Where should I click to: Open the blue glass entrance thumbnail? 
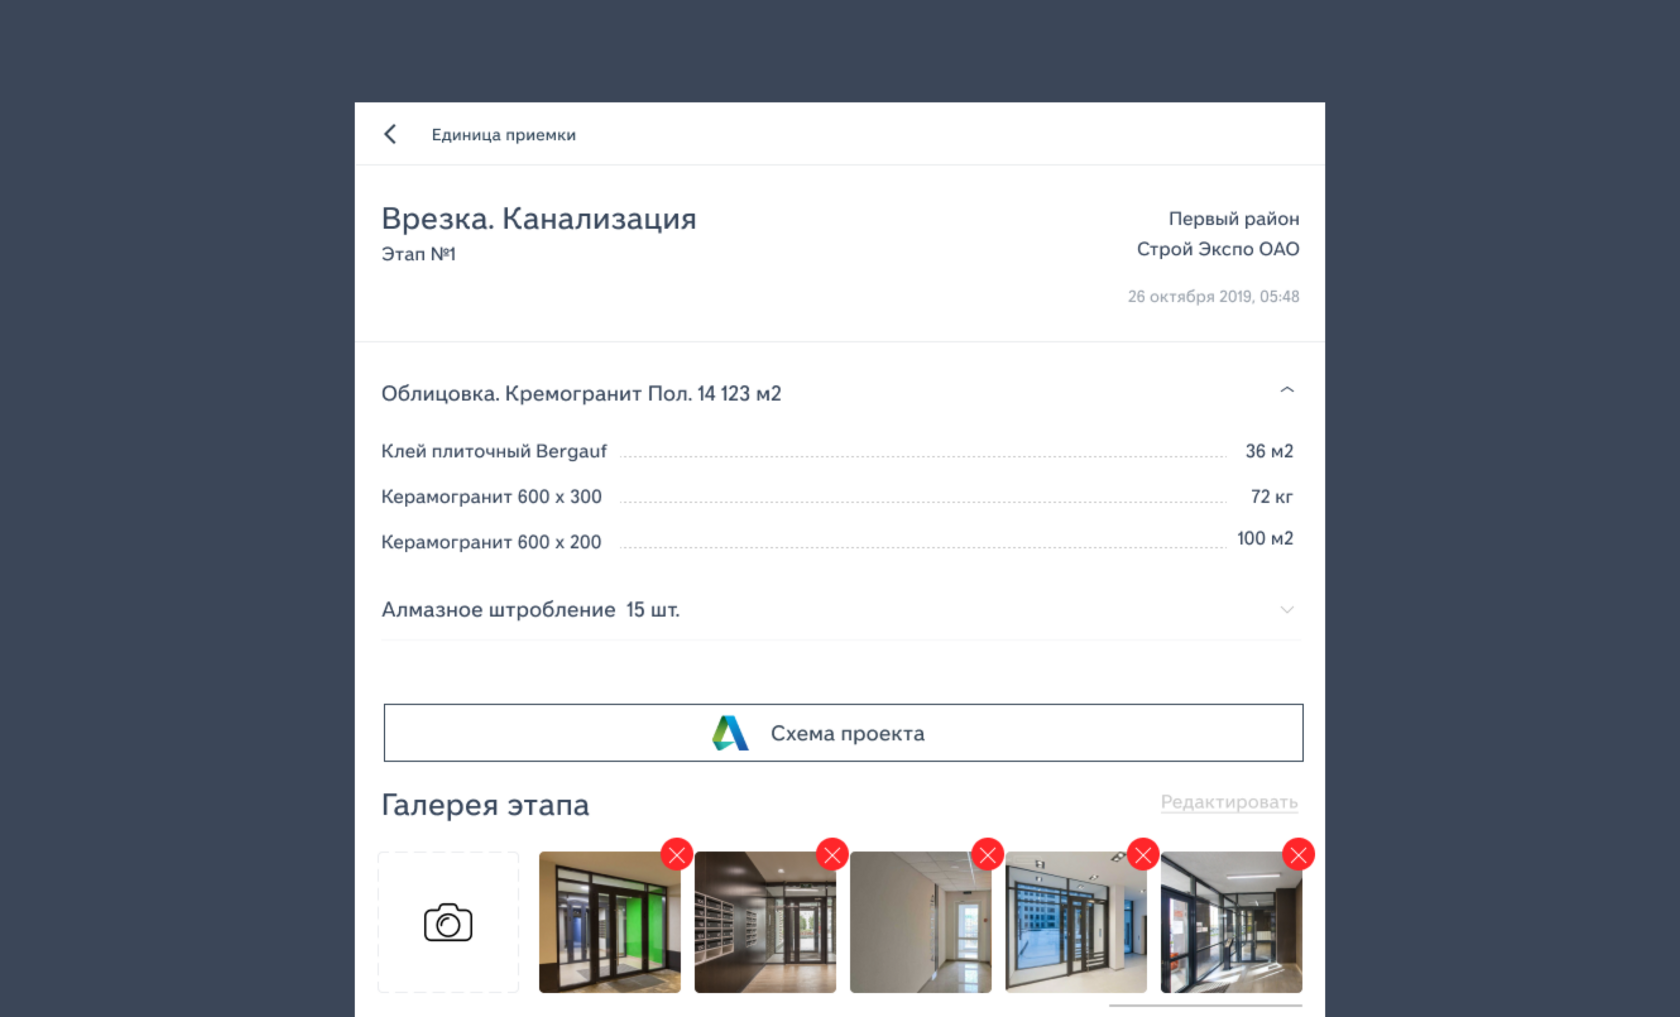1076,922
